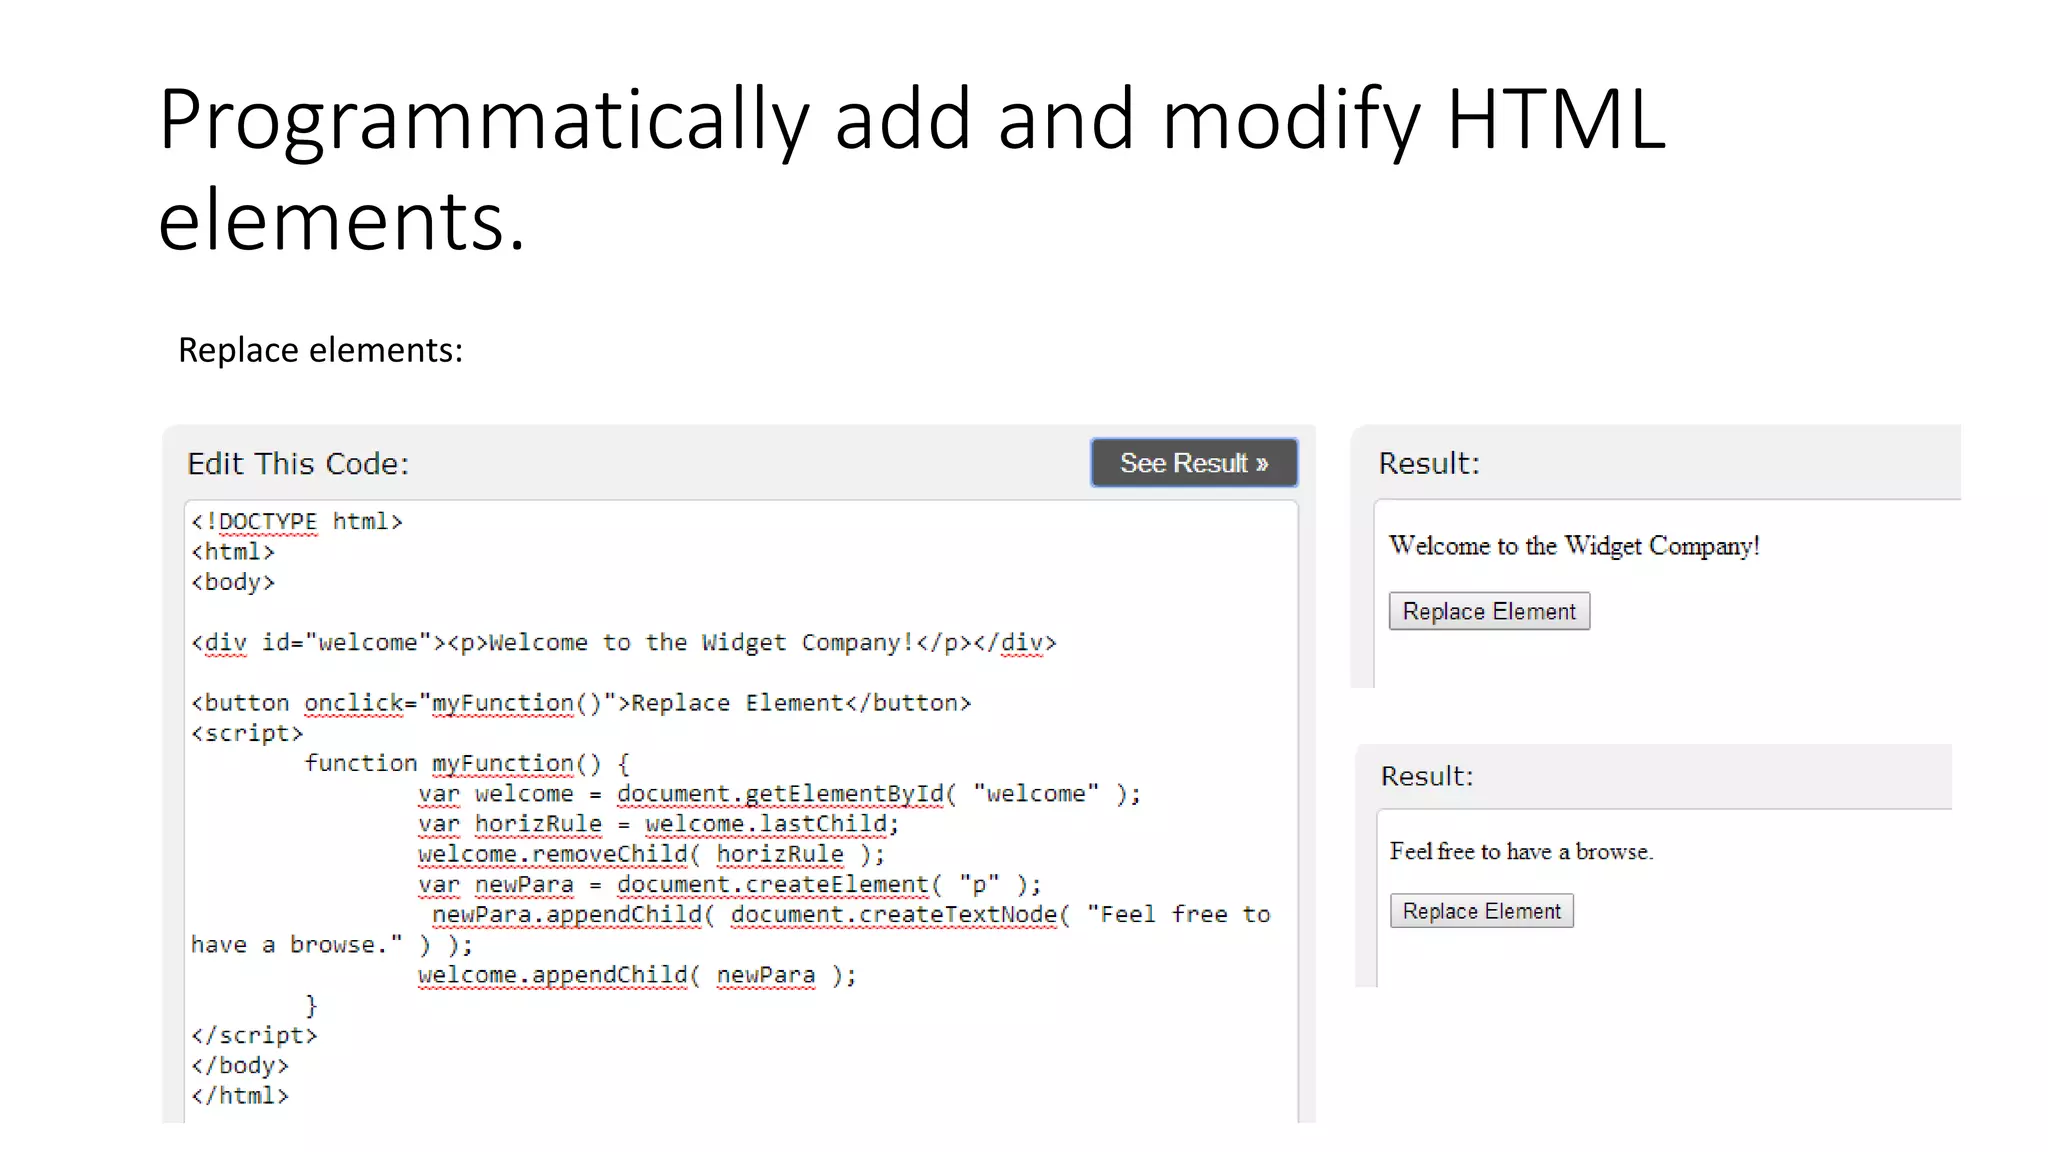Click Replace Element button under Feel free text
The width and height of the screenshot is (2048, 1152).
tap(1481, 911)
